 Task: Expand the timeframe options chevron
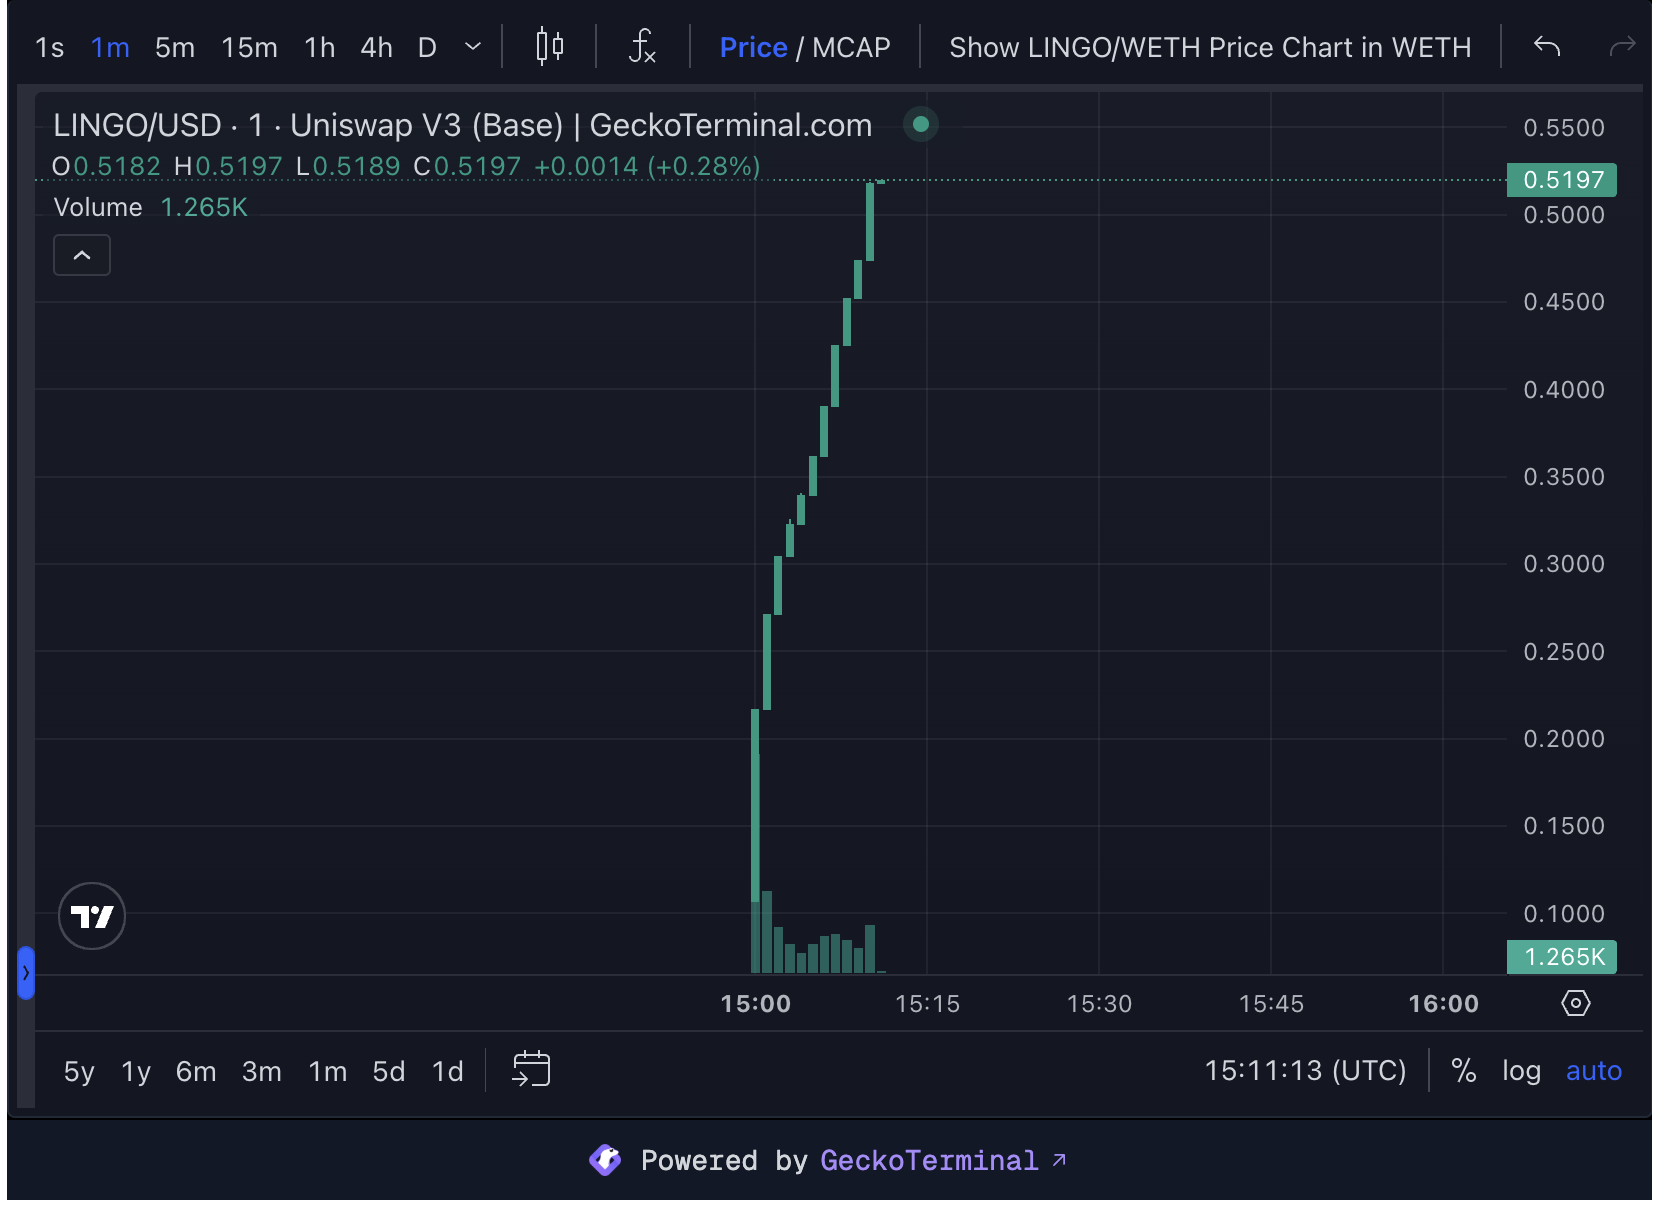click(470, 46)
